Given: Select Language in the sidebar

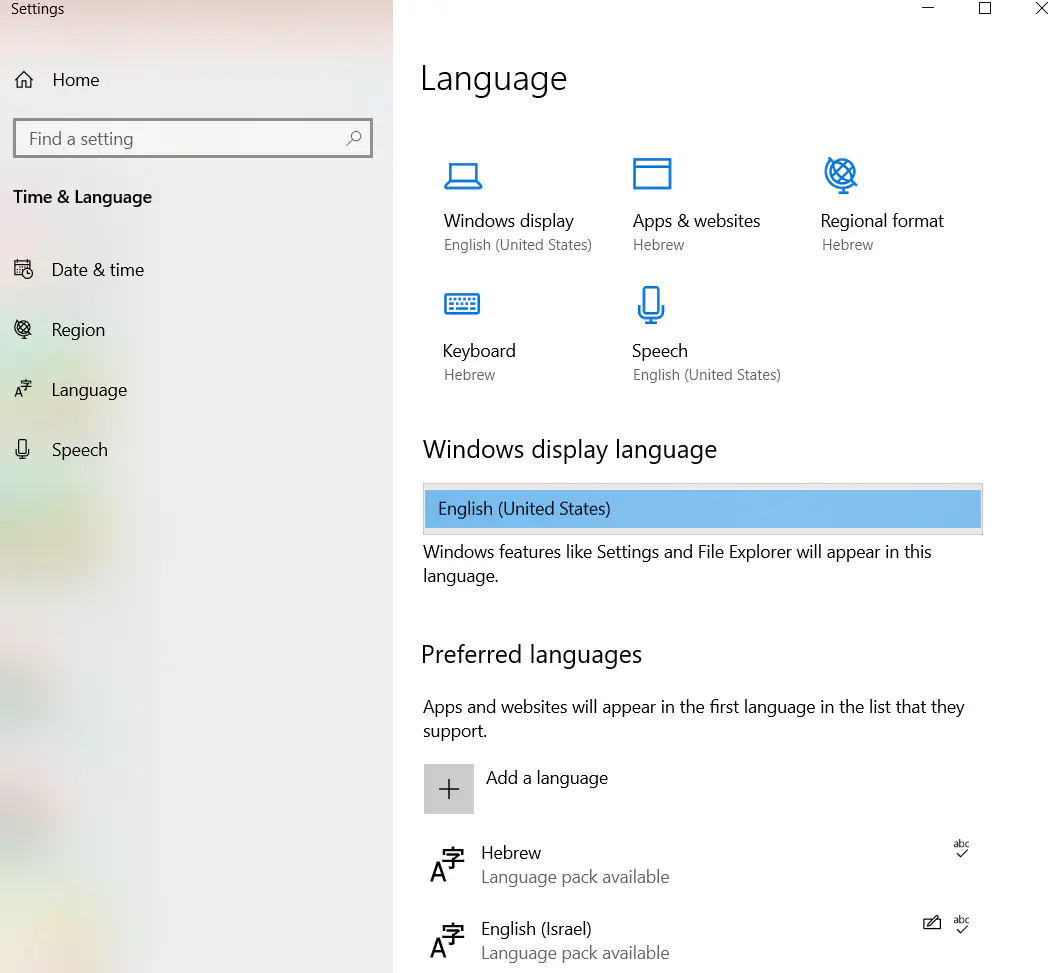Looking at the screenshot, I should [x=89, y=390].
